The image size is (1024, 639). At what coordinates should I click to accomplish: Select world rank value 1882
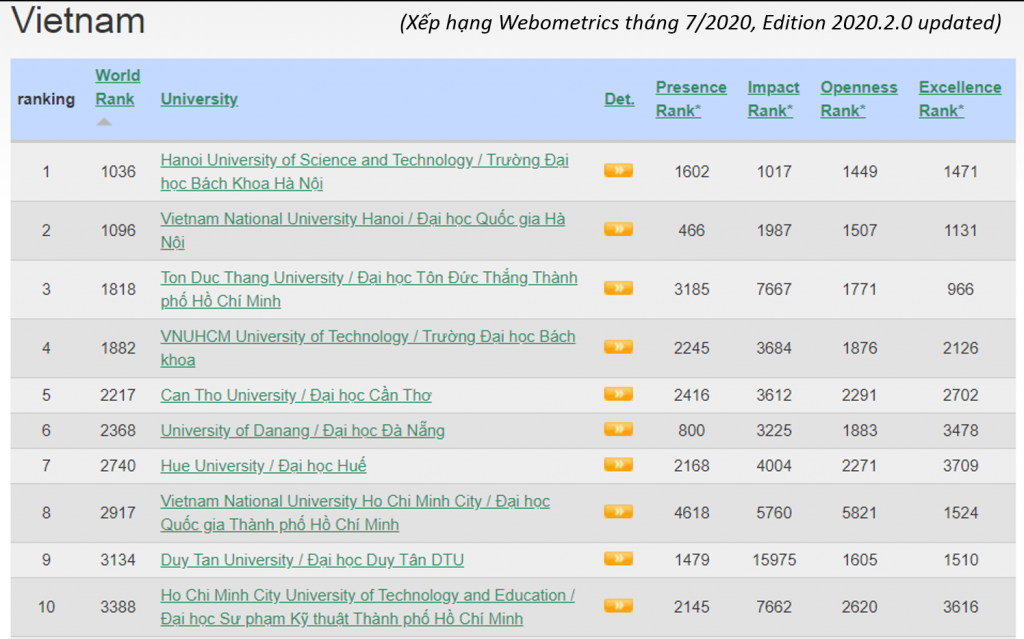pyautogui.click(x=118, y=348)
